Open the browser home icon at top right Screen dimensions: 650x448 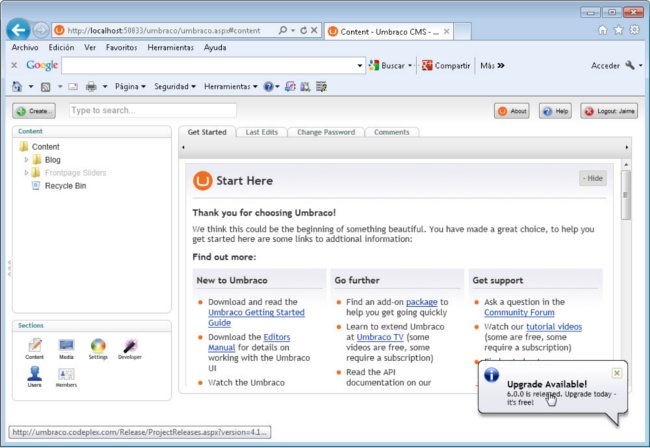(x=603, y=30)
